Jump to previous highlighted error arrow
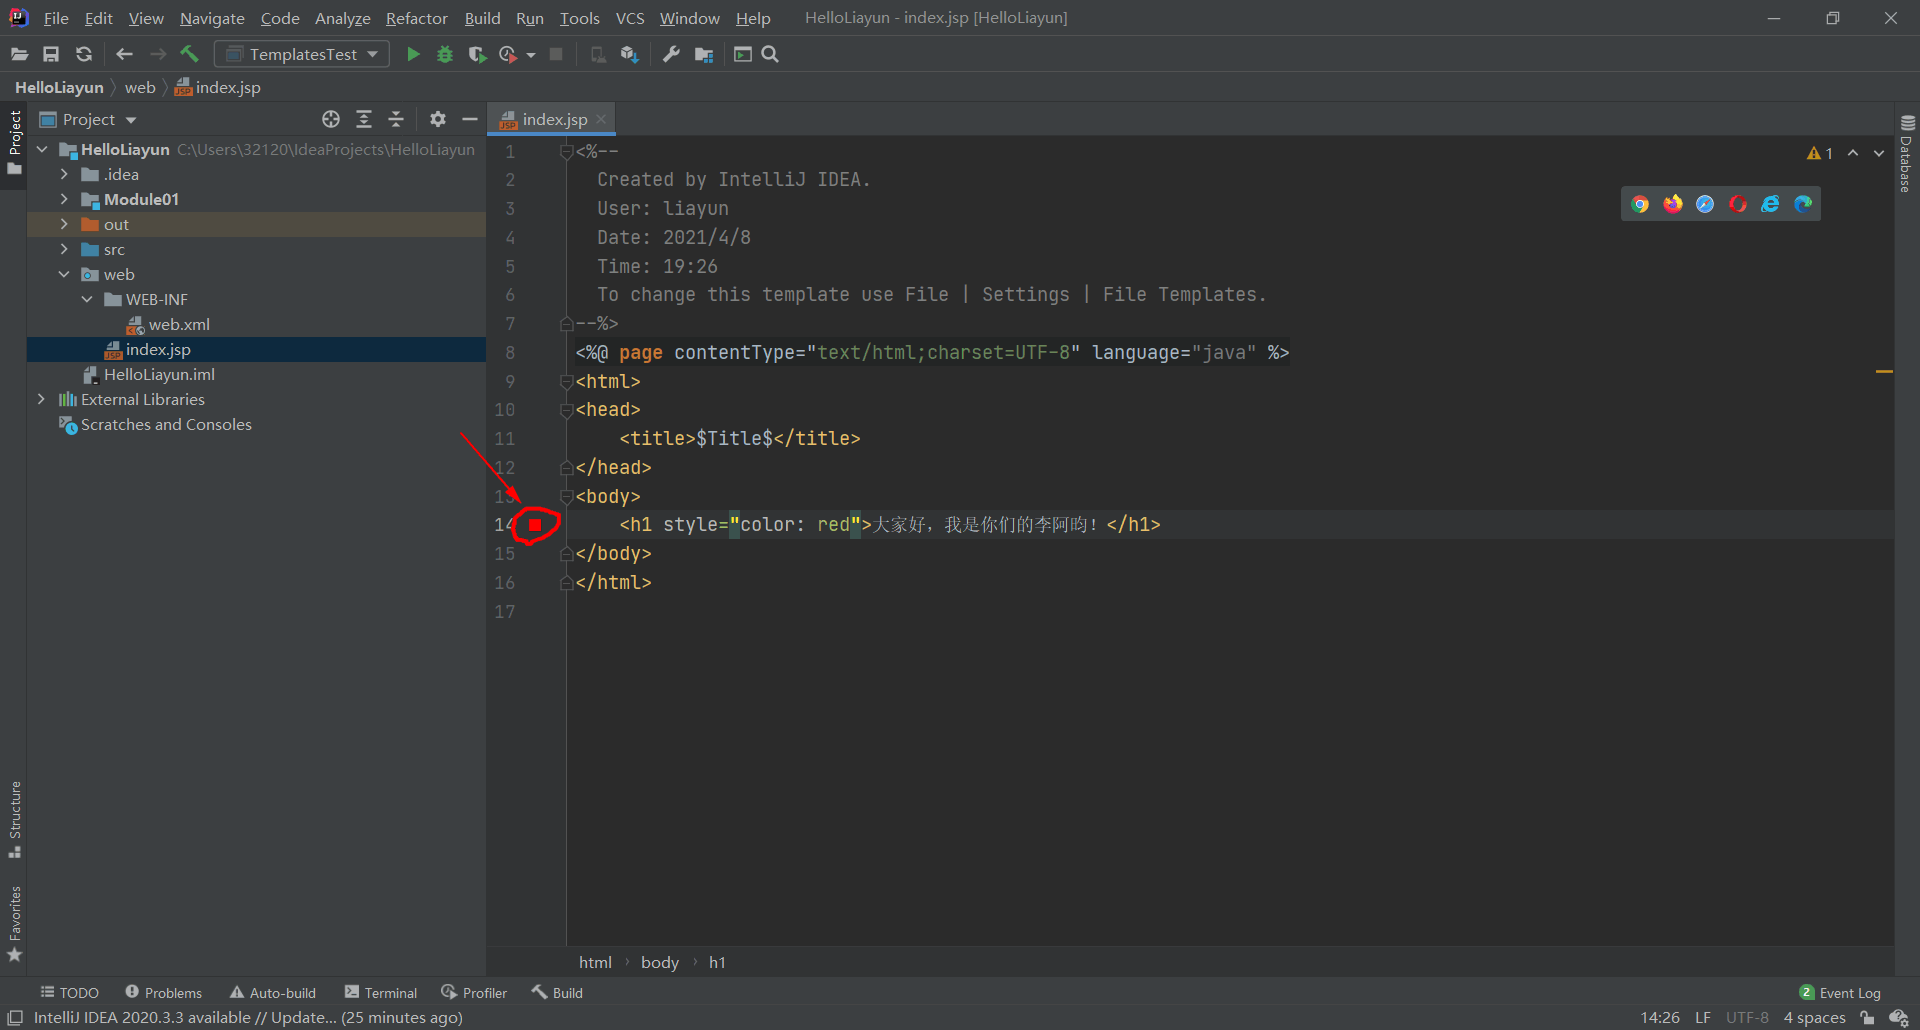Image resolution: width=1920 pixels, height=1030 pixels. point(1853,153)
